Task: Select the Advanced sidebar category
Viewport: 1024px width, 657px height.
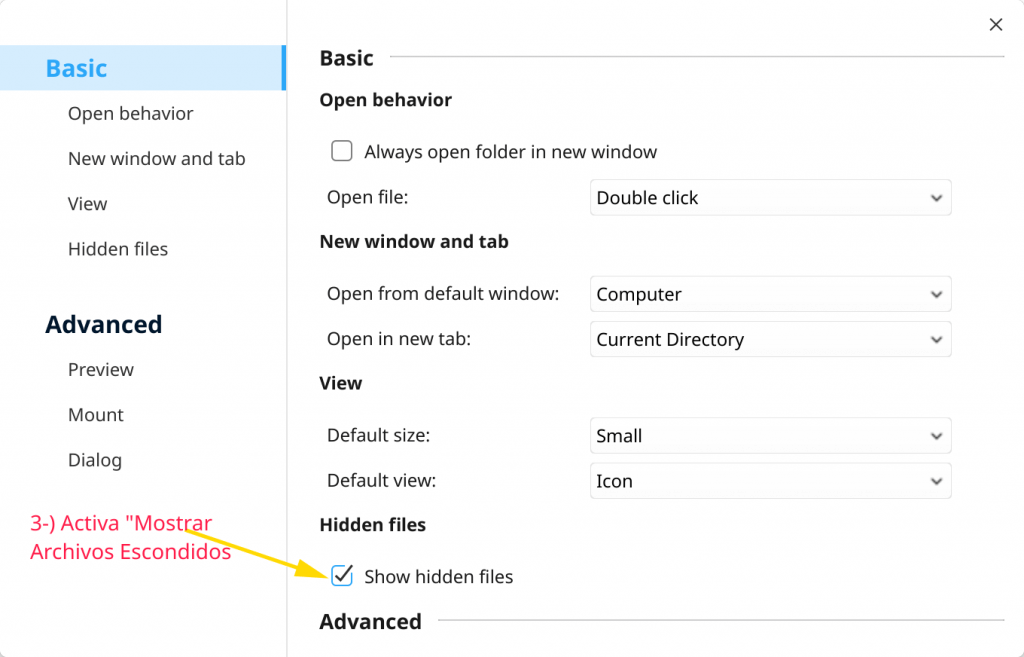Action: (104, 325)
